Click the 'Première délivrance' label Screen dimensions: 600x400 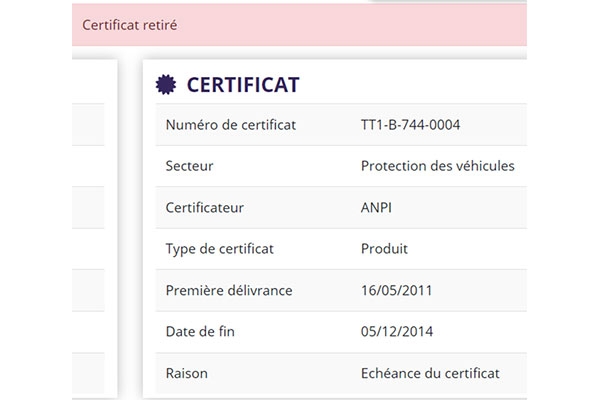point(229,291)
